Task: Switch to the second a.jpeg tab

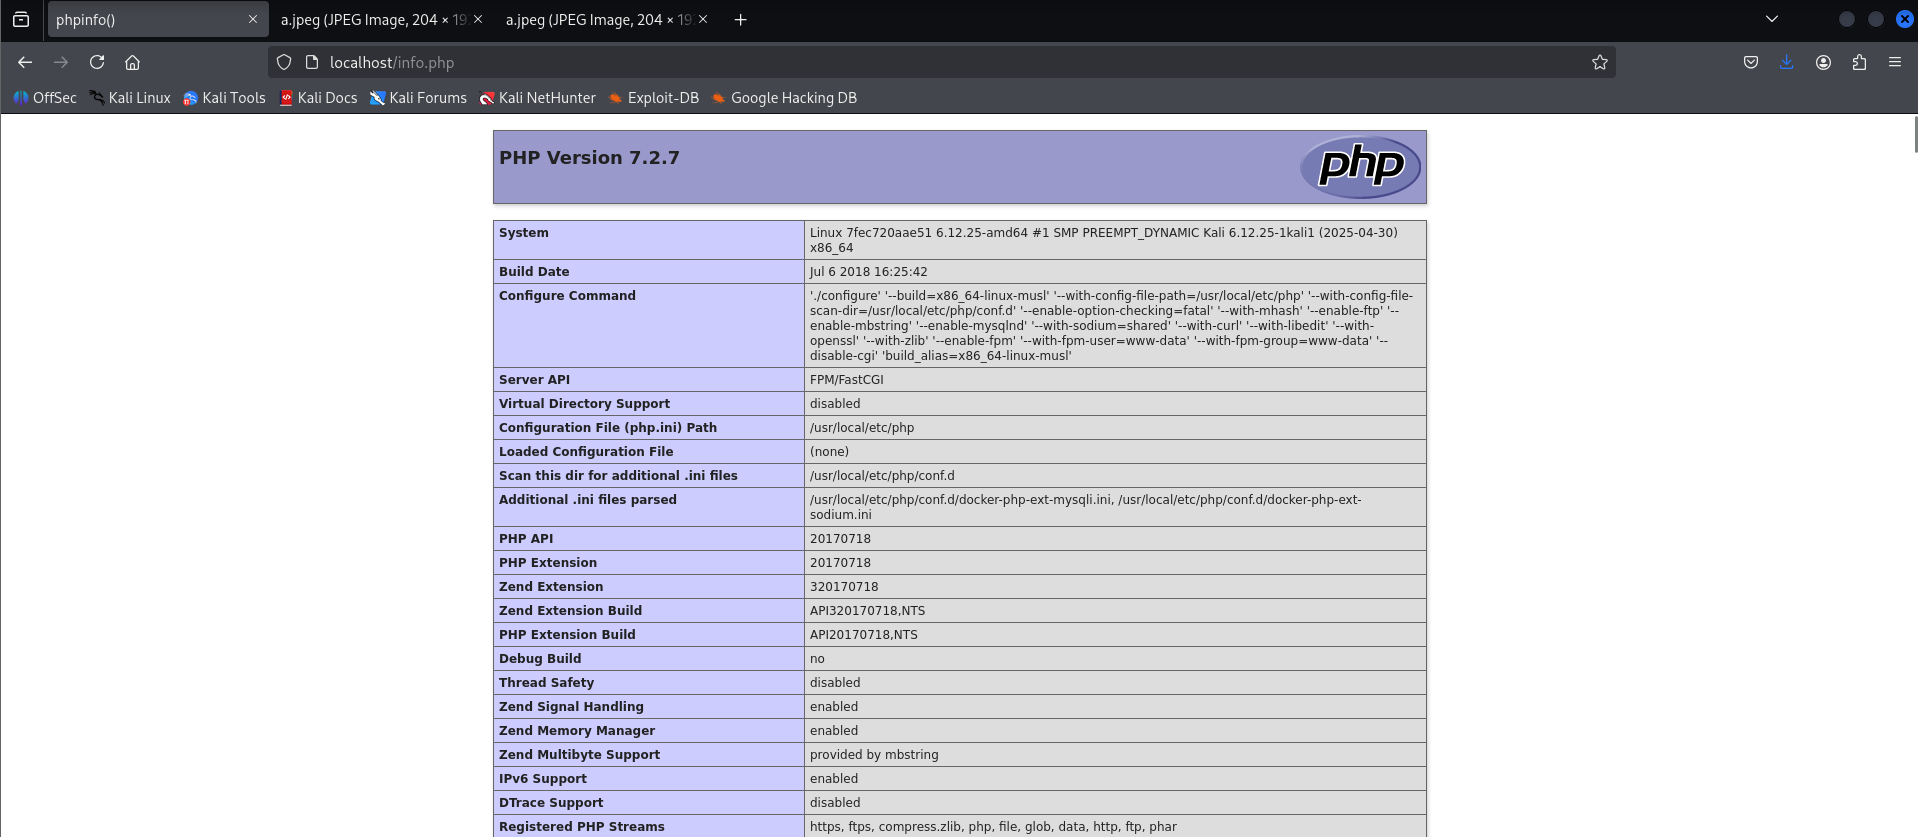Action: click(x=370, y=20)
